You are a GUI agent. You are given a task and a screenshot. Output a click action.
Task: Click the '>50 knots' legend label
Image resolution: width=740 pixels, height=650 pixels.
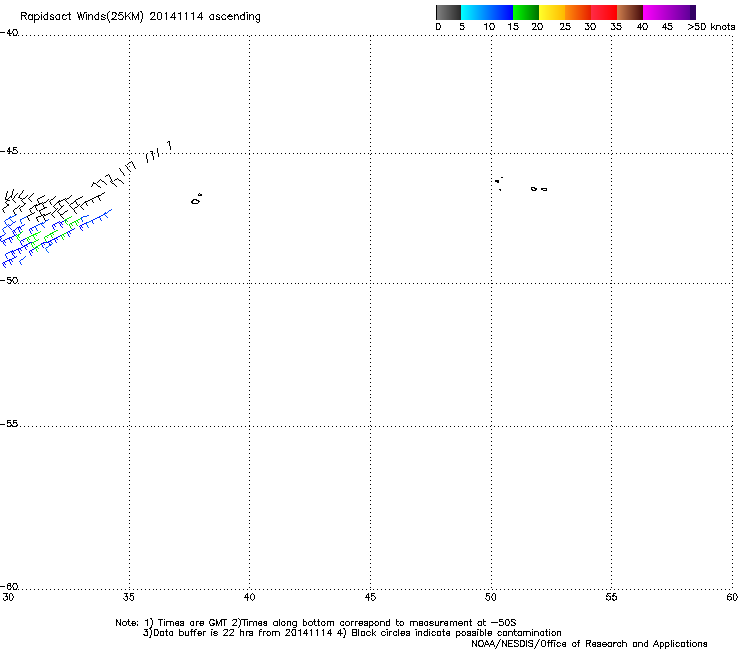click(711, 27)
